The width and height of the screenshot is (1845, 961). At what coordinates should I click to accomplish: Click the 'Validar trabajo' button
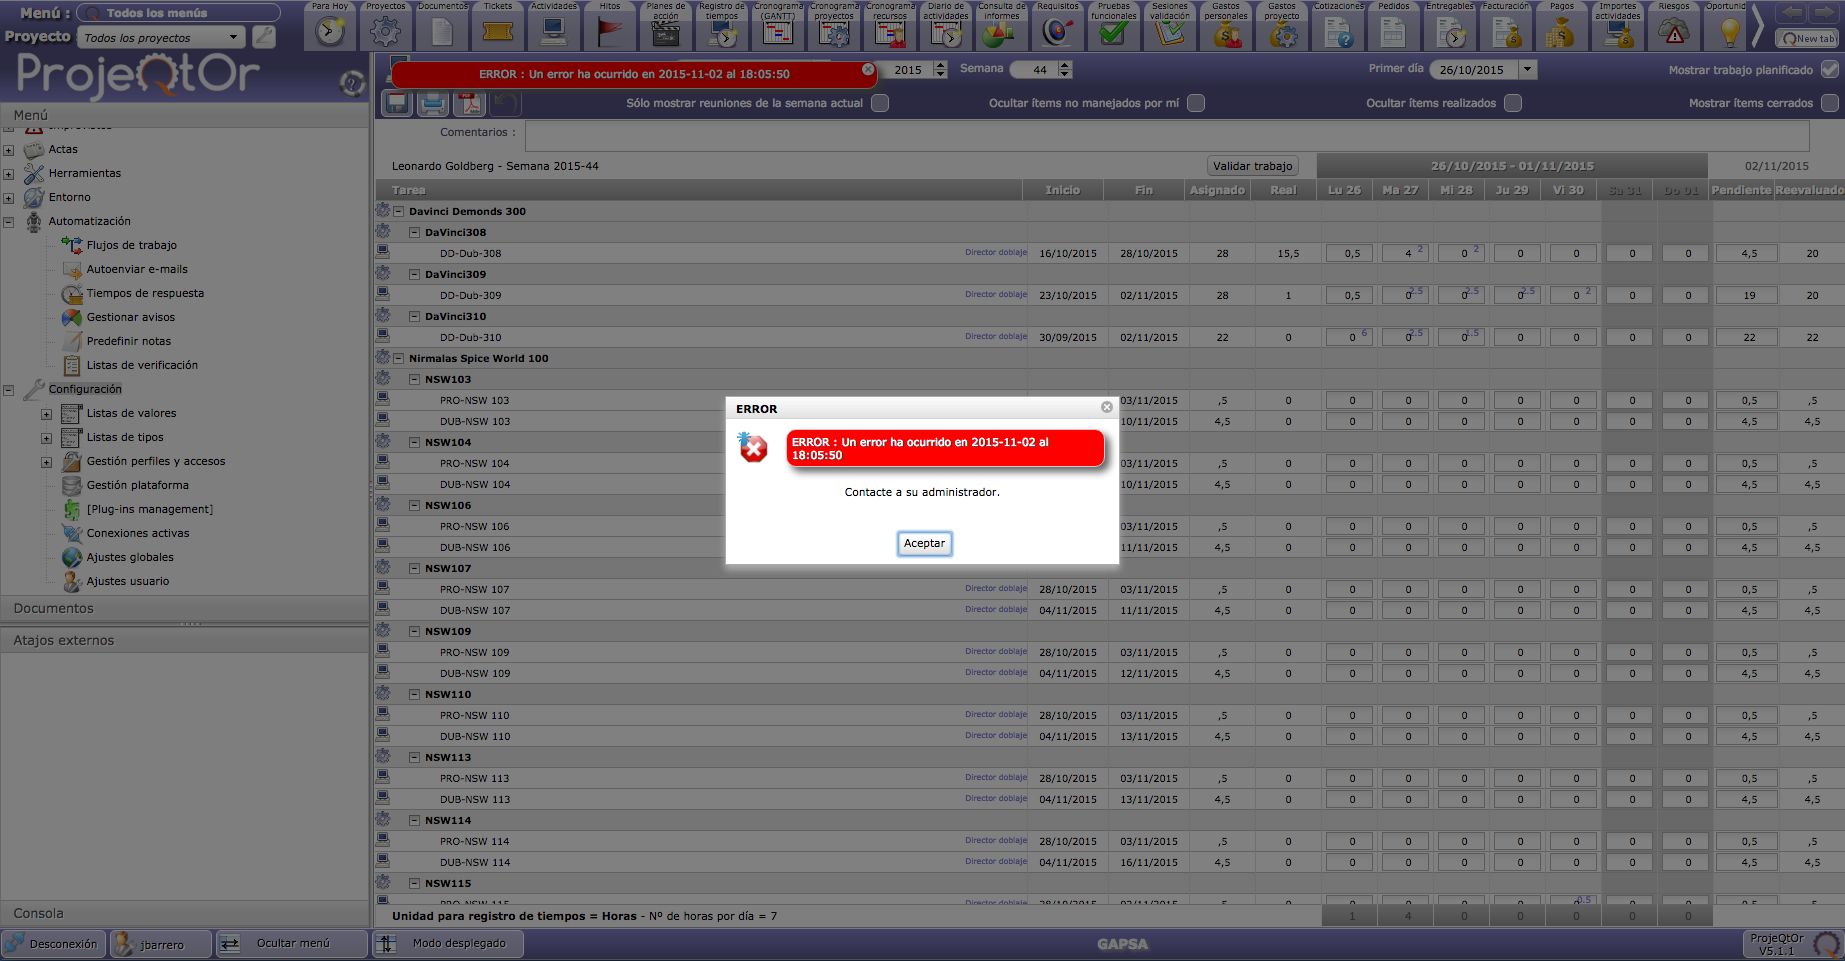click(1253, 166)
